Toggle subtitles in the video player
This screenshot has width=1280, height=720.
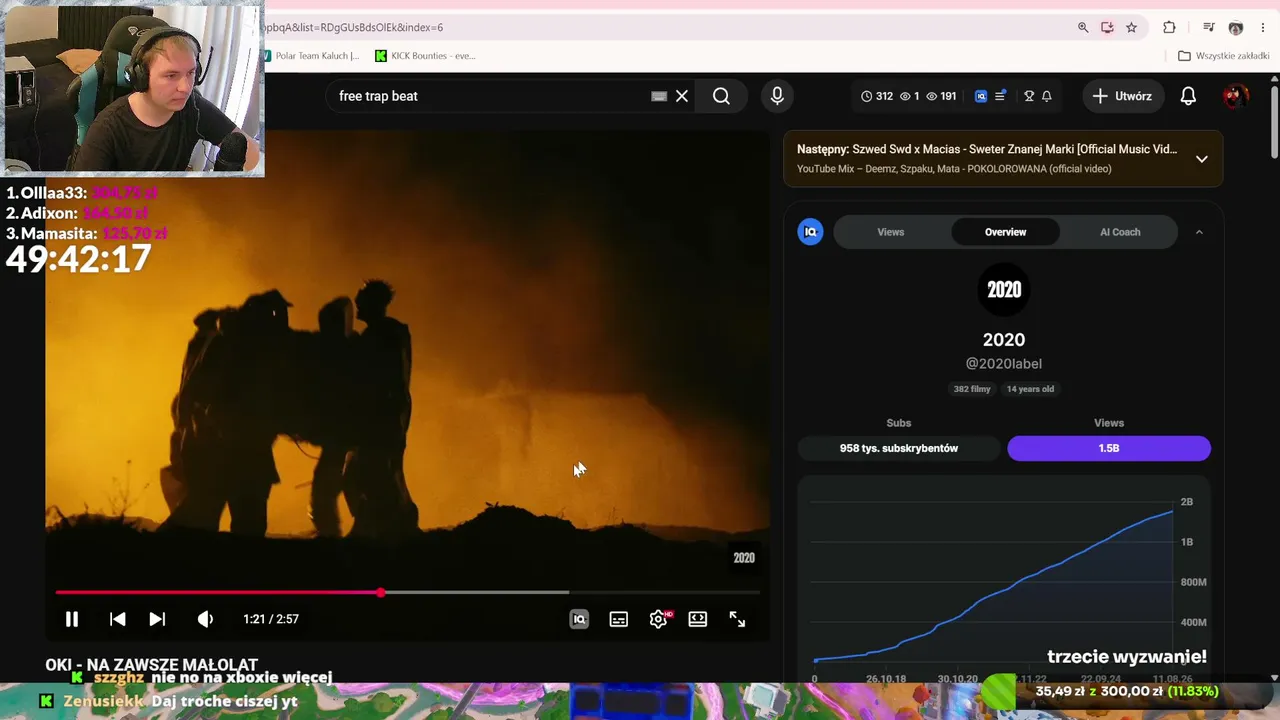pos(619,619)
